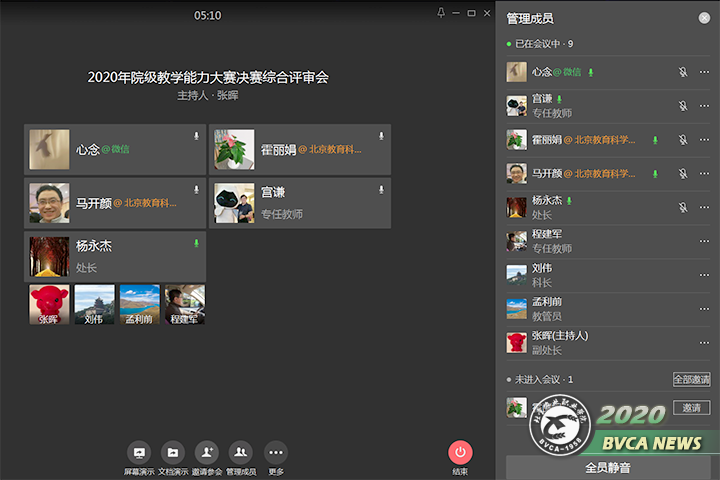This screenshot has height=480, width=720.
Task: Start 屏幕演示 screen sharing
Action: click(x=139, y=452)
